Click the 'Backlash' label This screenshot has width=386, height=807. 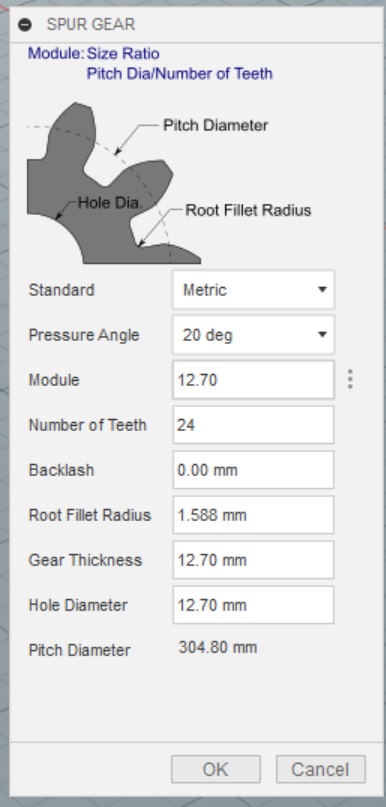click(61, 470)
